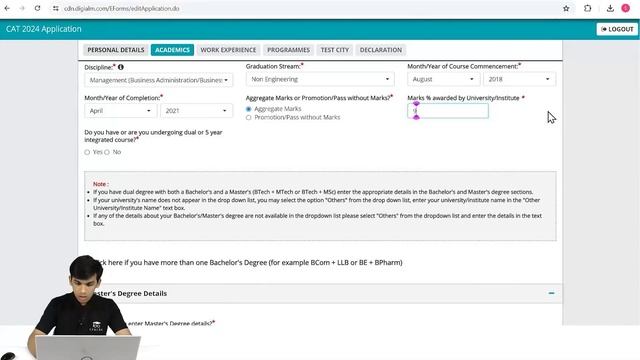This screenshot has height=360, width=640.
Task: Go to the Programmes tab
Action: point(288,50)
